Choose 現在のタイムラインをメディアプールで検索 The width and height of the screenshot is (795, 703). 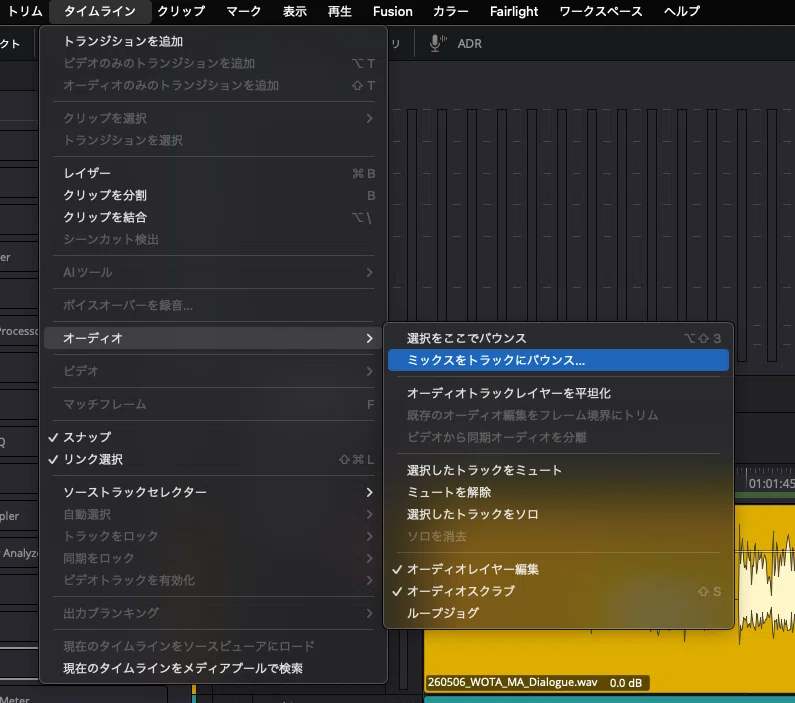click(213, 668)
